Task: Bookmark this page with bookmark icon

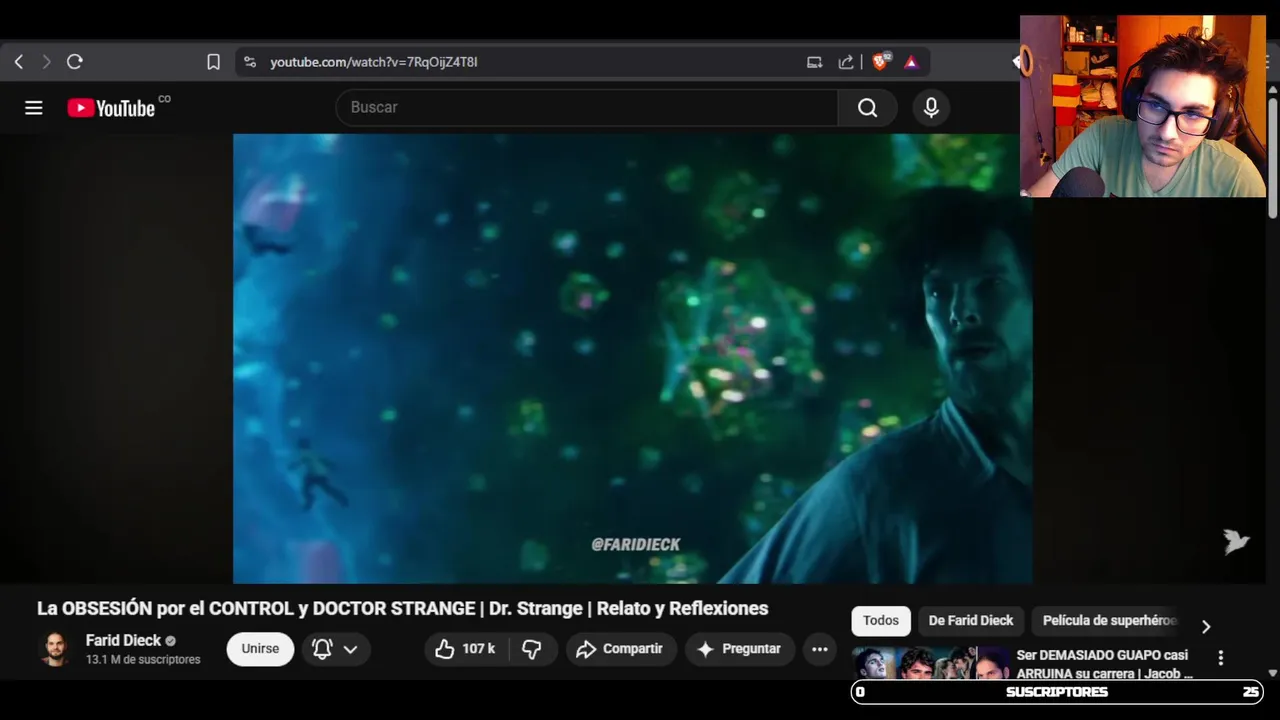Action: 213,62
